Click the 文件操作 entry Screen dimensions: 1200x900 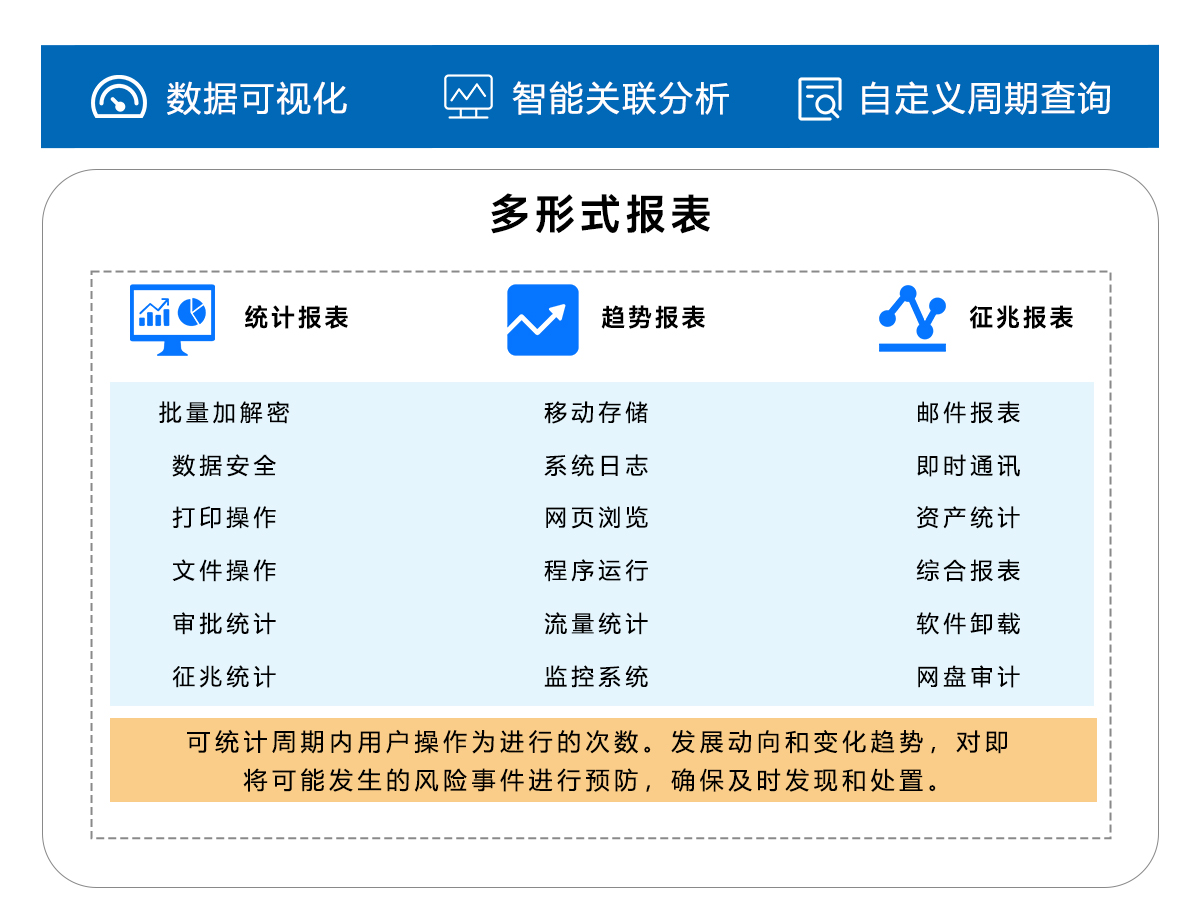[x=224, y=571]
